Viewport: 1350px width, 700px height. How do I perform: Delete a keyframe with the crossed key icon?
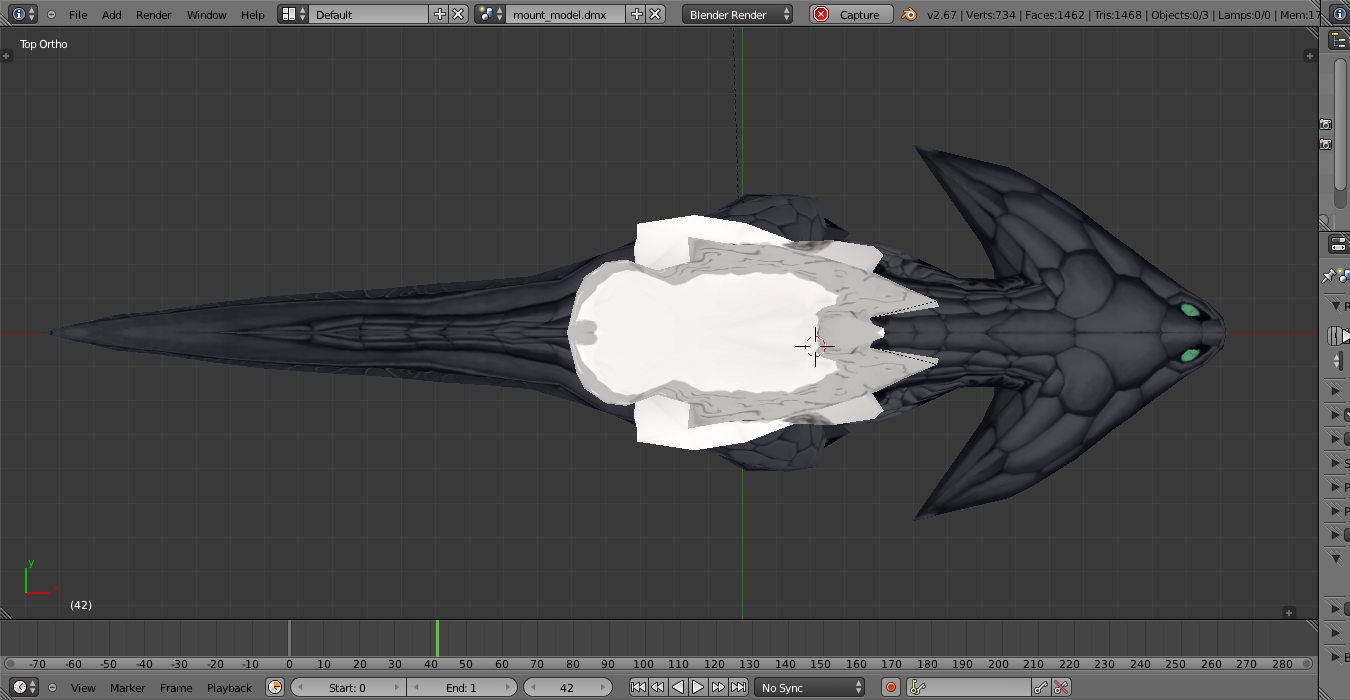click(x=1062, y=687)
